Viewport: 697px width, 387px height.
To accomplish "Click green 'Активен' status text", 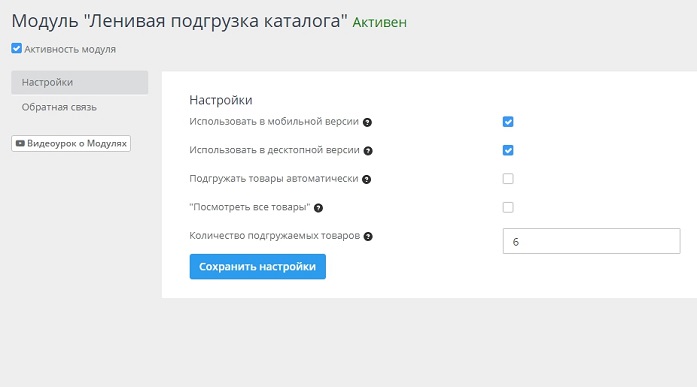I will coord(380,22).
